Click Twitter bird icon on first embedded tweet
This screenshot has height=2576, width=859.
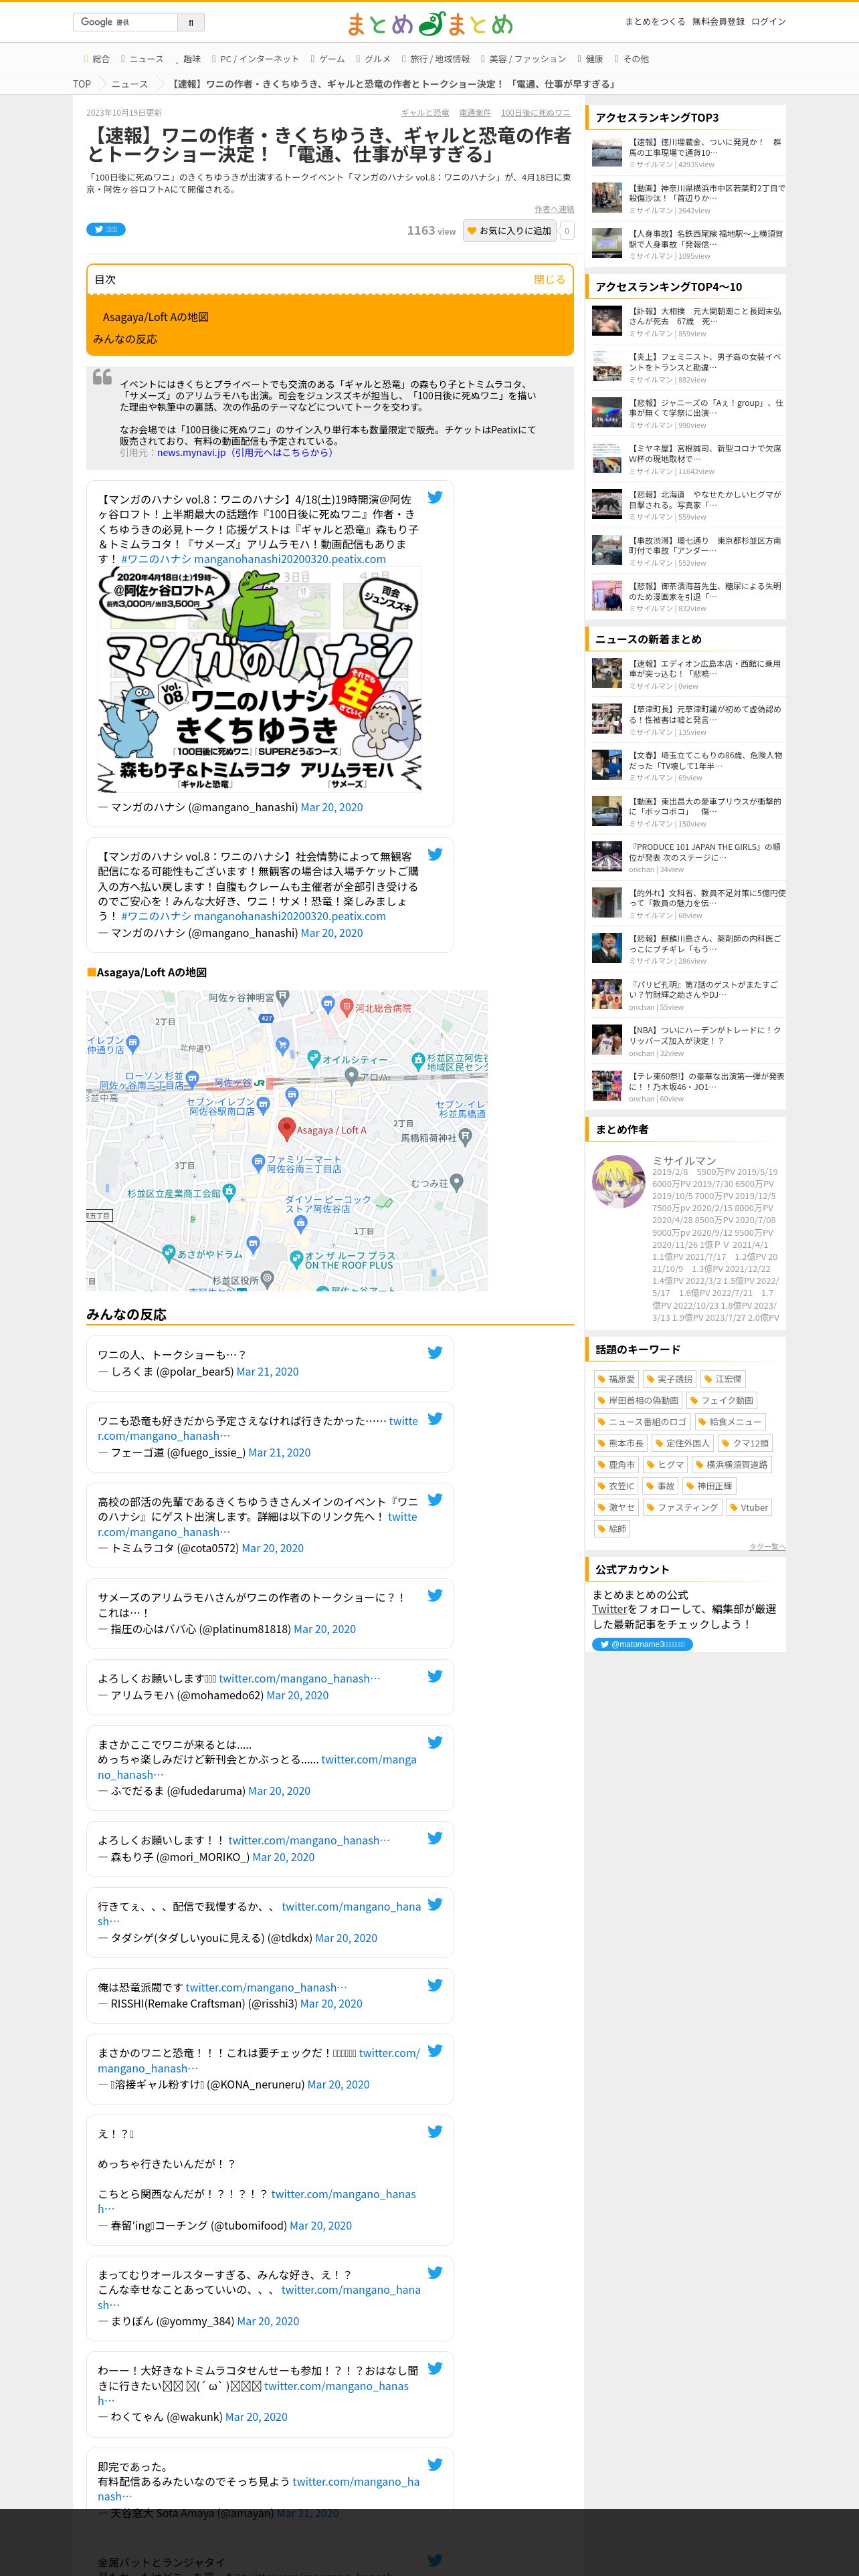pos(435,497)
